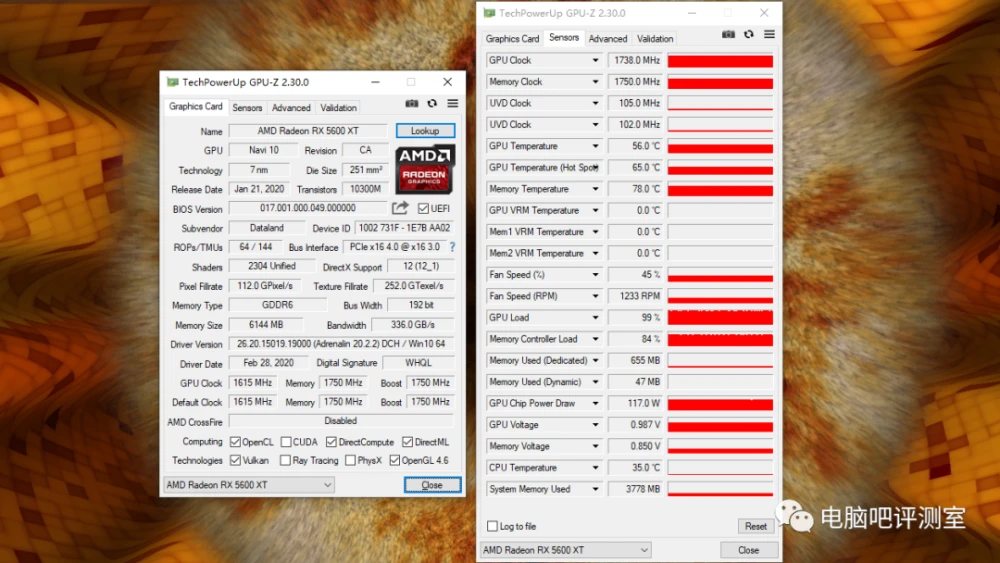Click GPU-Z app icon in Graphics Card title bar
This screenshot has height=563, width=1000.
(x=172, y=82)
